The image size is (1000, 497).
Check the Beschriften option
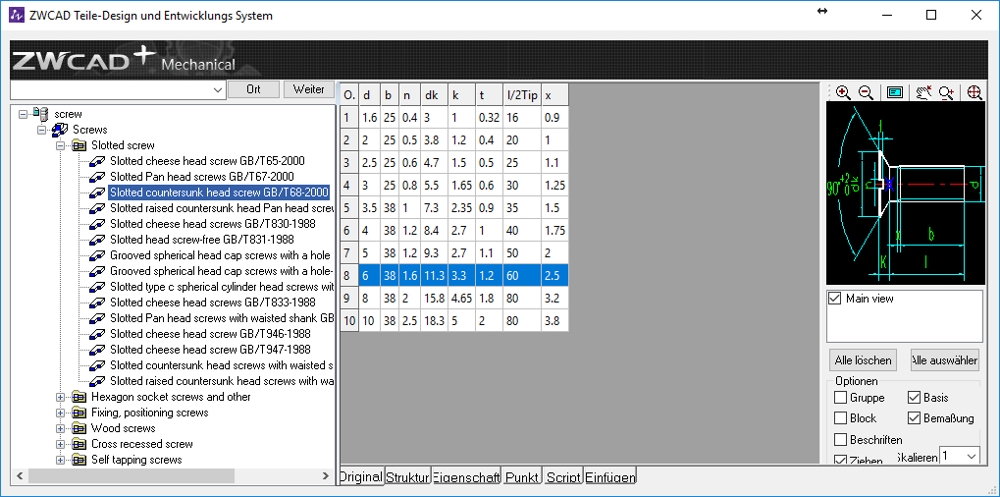click(841, 440)
